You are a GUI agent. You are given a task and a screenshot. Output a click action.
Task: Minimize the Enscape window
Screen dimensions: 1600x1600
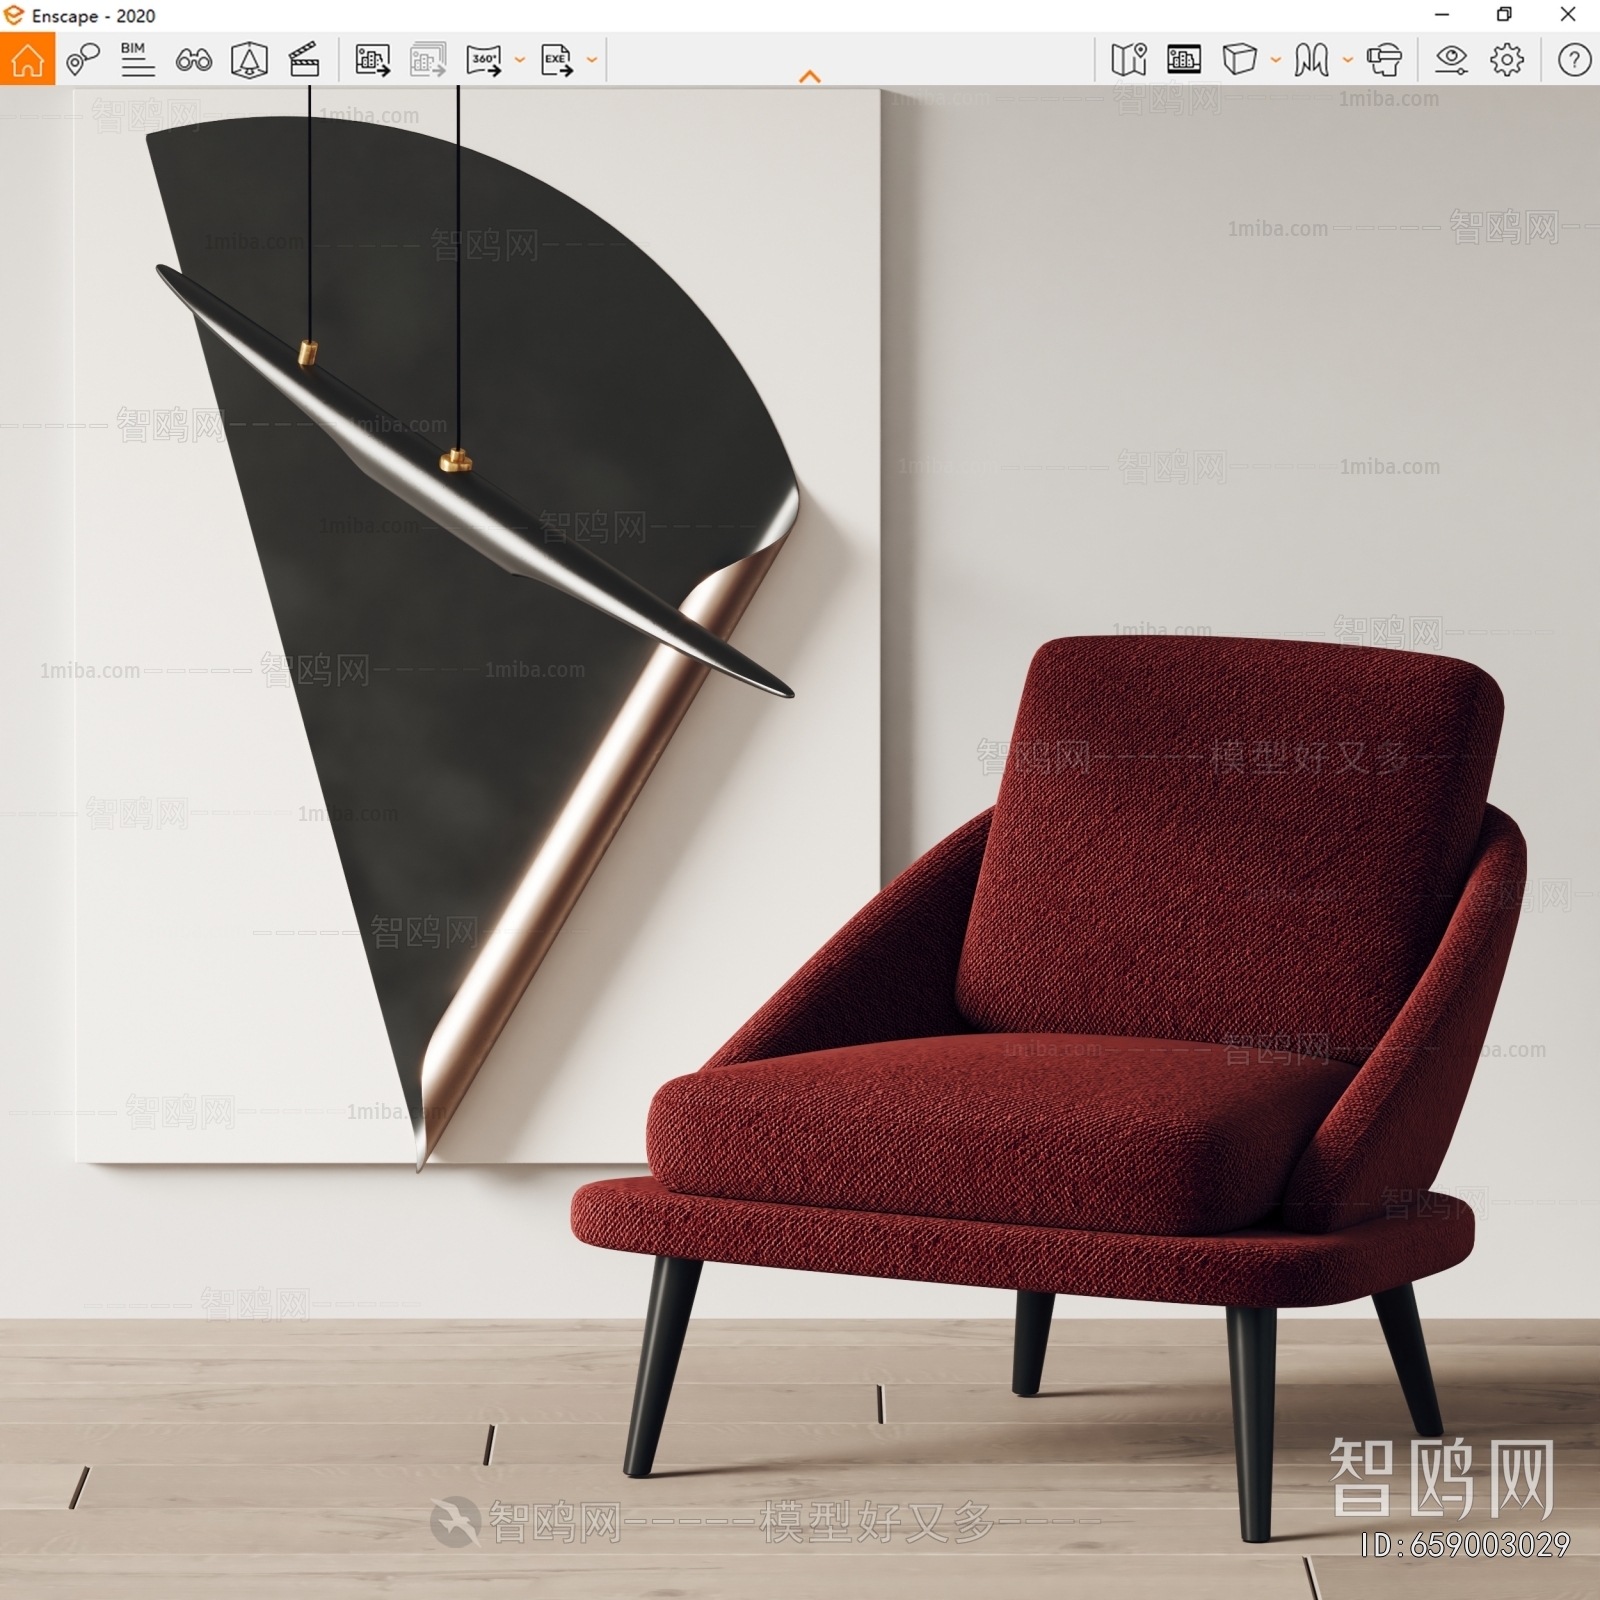coord(1442,15)
